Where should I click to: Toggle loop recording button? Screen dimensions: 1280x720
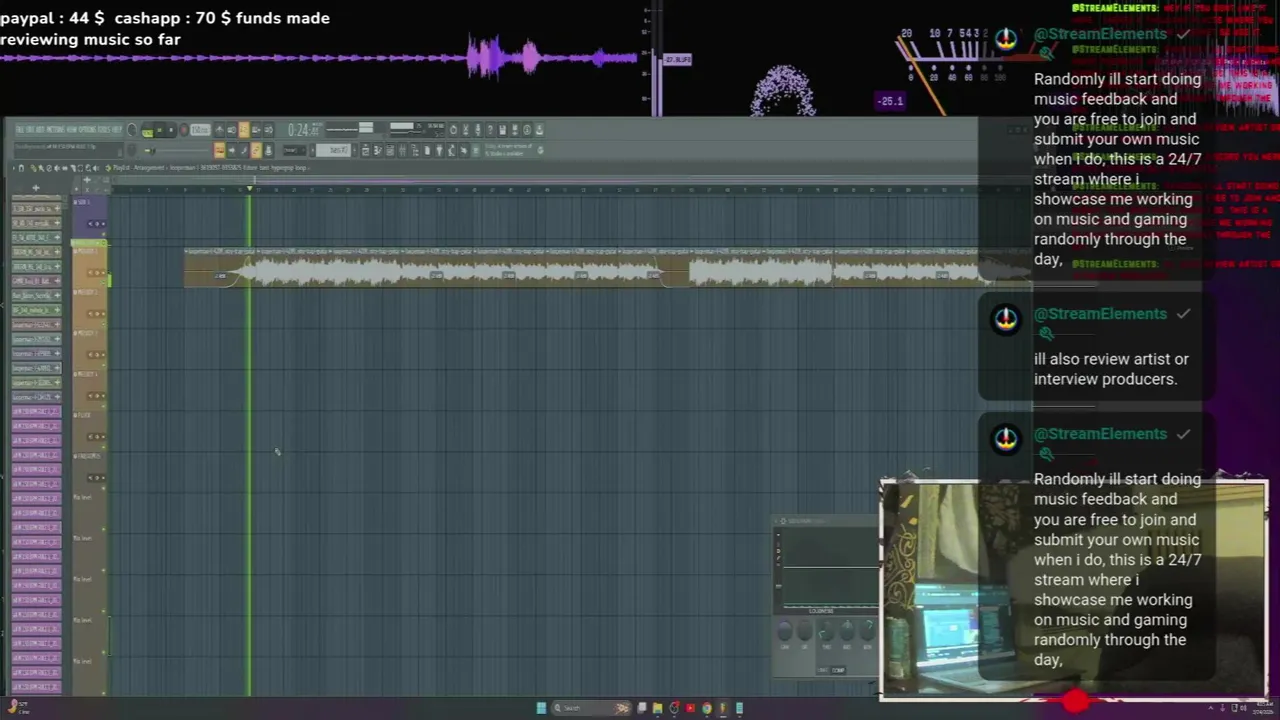click(268, 130)
